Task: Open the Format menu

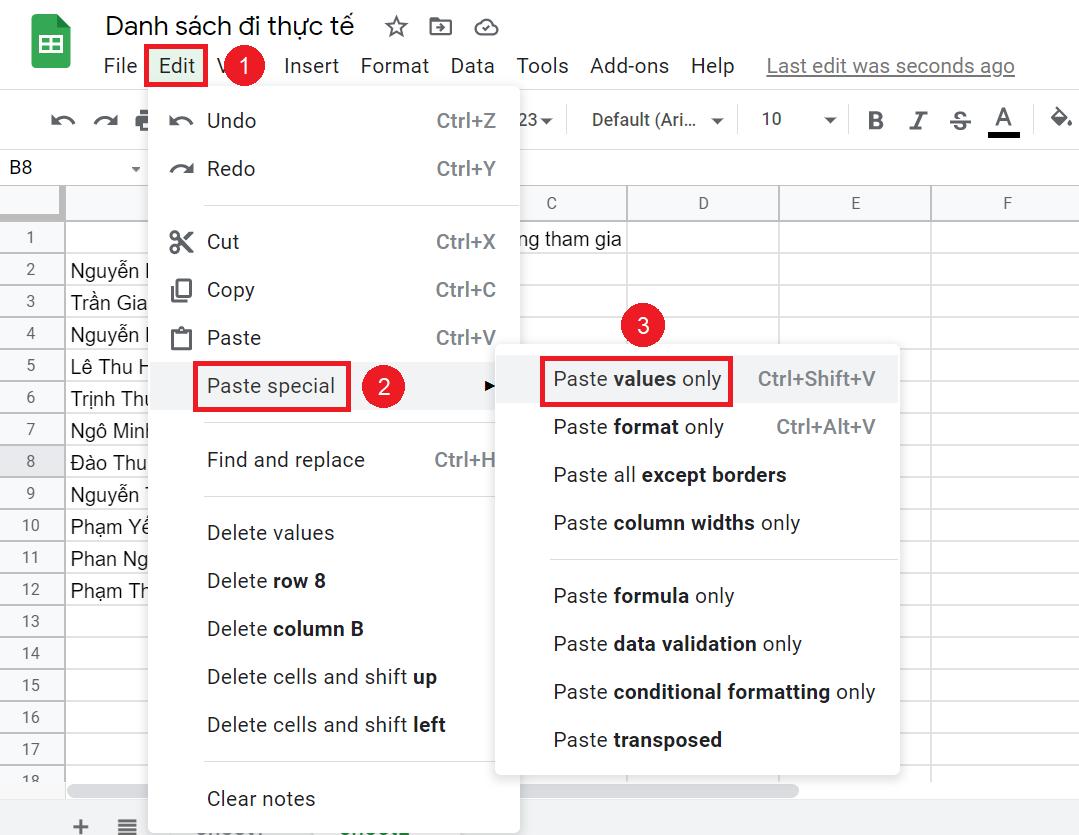Action: click(394, 66)
